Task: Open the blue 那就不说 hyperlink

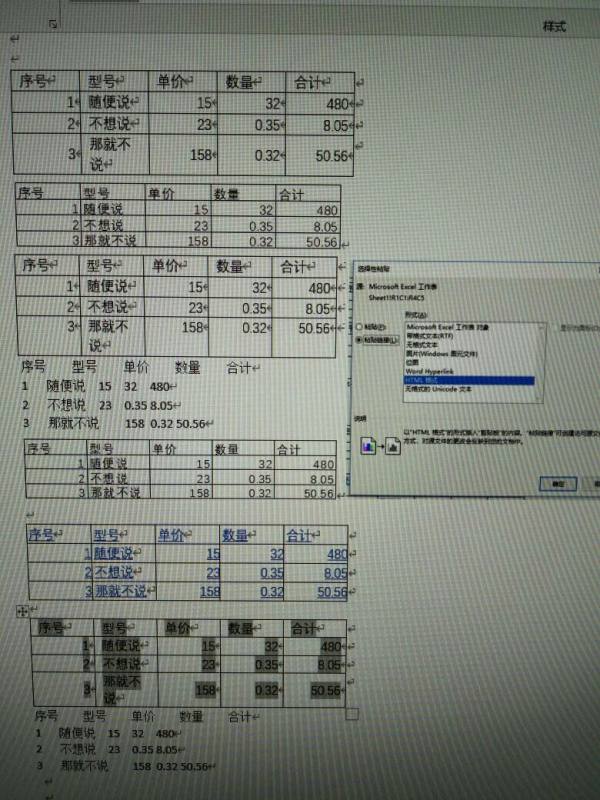Action: [120, 591]
